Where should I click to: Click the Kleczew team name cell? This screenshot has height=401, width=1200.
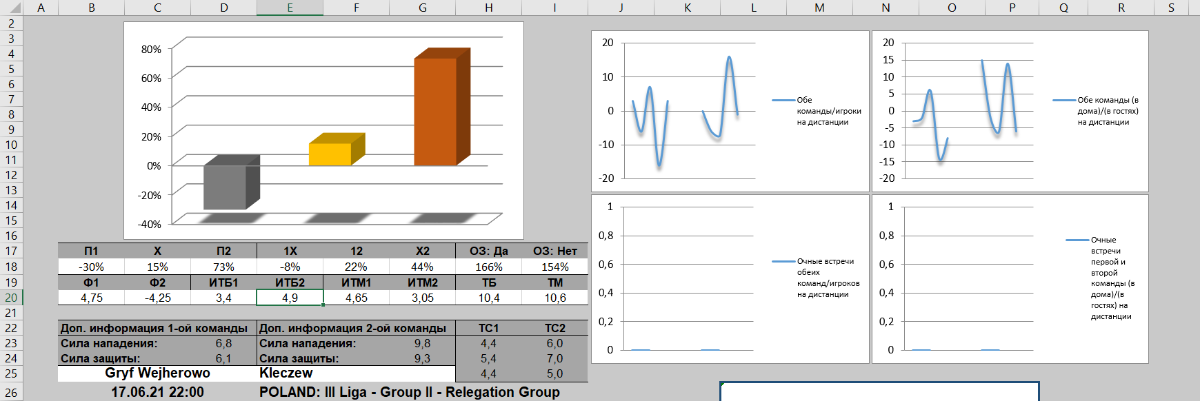coord(355,373)
